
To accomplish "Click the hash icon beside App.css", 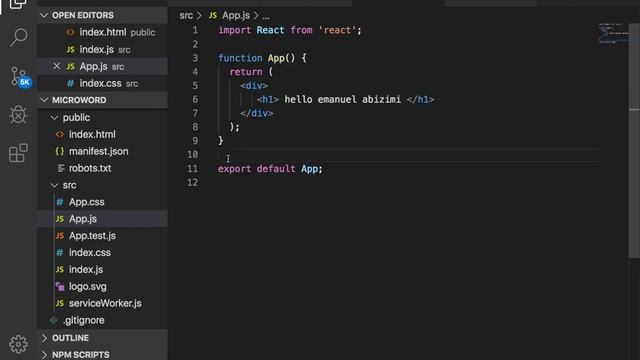I will [60, 202].
